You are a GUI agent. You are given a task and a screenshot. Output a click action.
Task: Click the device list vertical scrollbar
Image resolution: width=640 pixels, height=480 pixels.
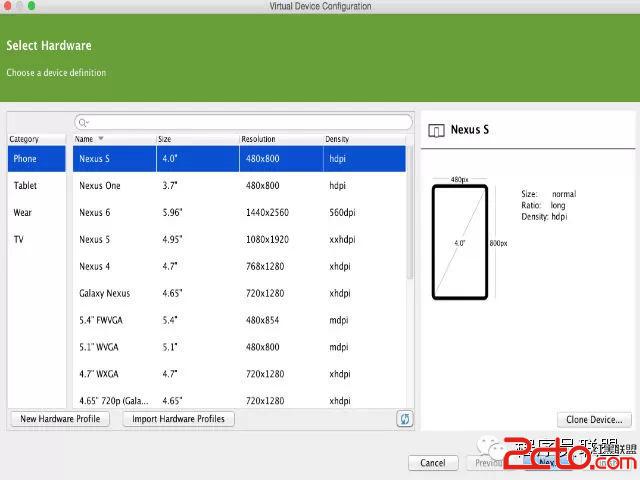410,212
